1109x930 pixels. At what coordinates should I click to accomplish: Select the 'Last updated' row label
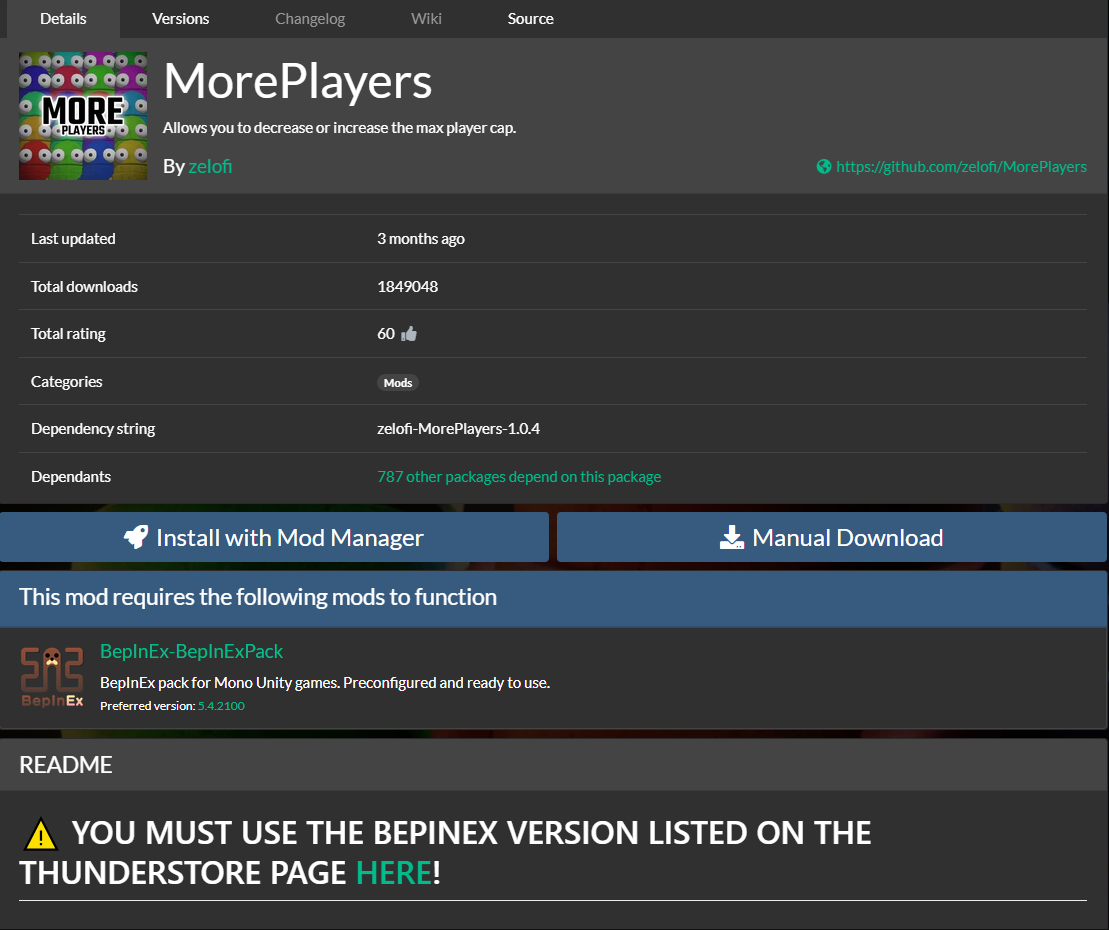(x=73, y=239)
